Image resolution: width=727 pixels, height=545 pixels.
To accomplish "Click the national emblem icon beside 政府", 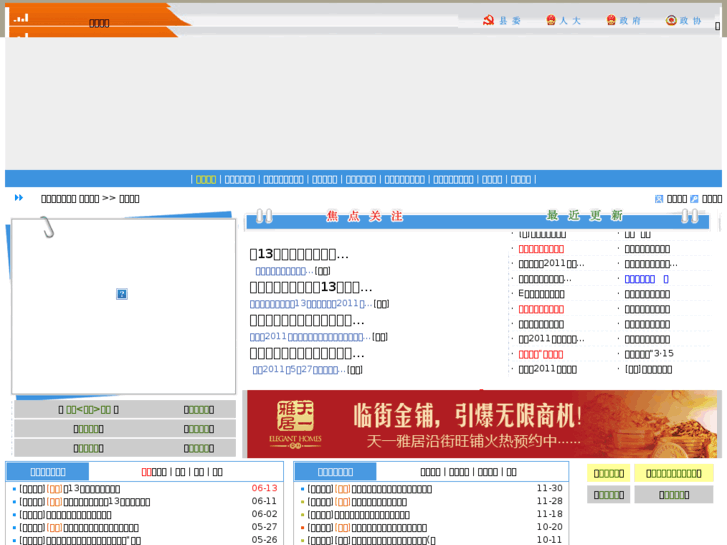I will (x=611, y=20).
